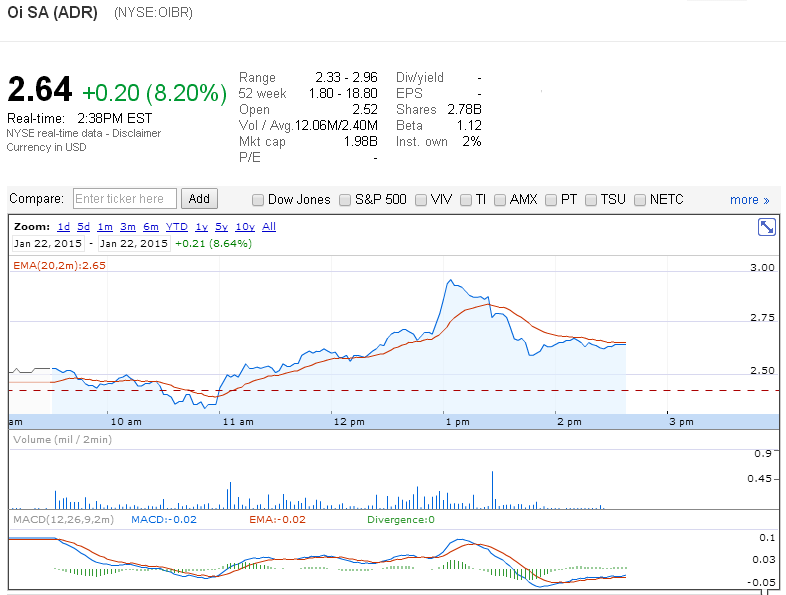Click the Vol / Avg. value 12.06M/2.40M

(336, 125)
